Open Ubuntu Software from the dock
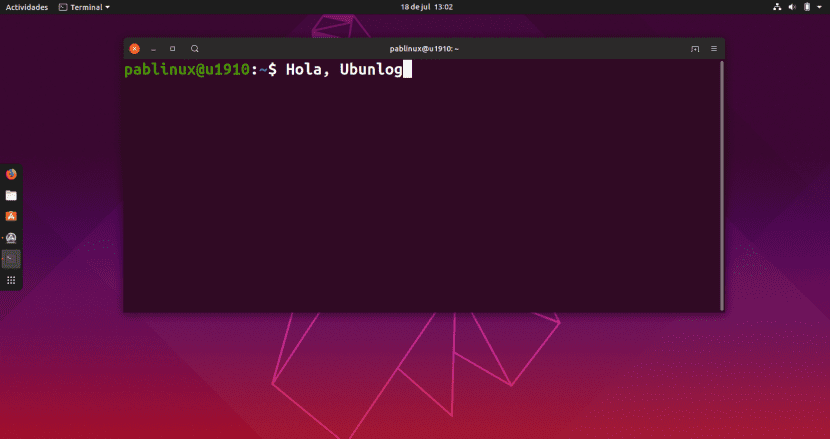 click(11, 217)
